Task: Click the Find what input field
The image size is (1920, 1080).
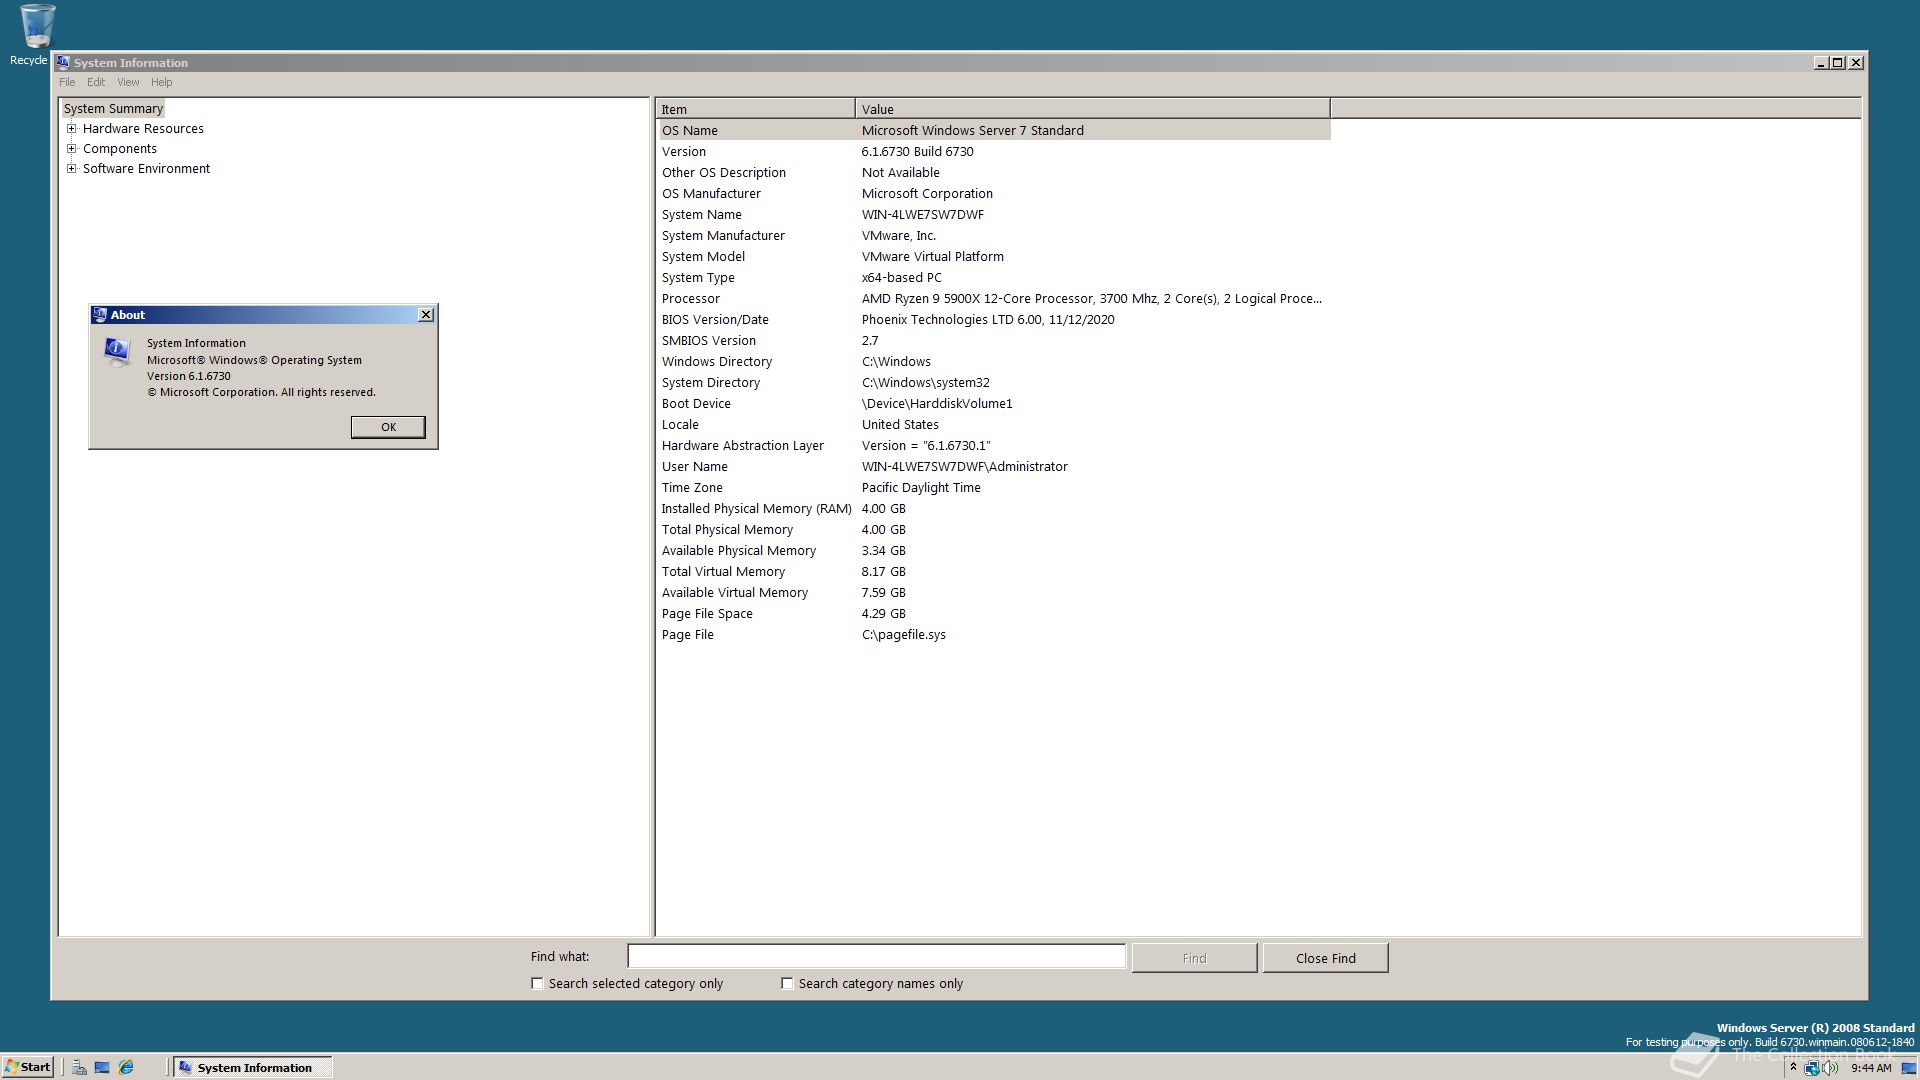Action: point(877,957)
